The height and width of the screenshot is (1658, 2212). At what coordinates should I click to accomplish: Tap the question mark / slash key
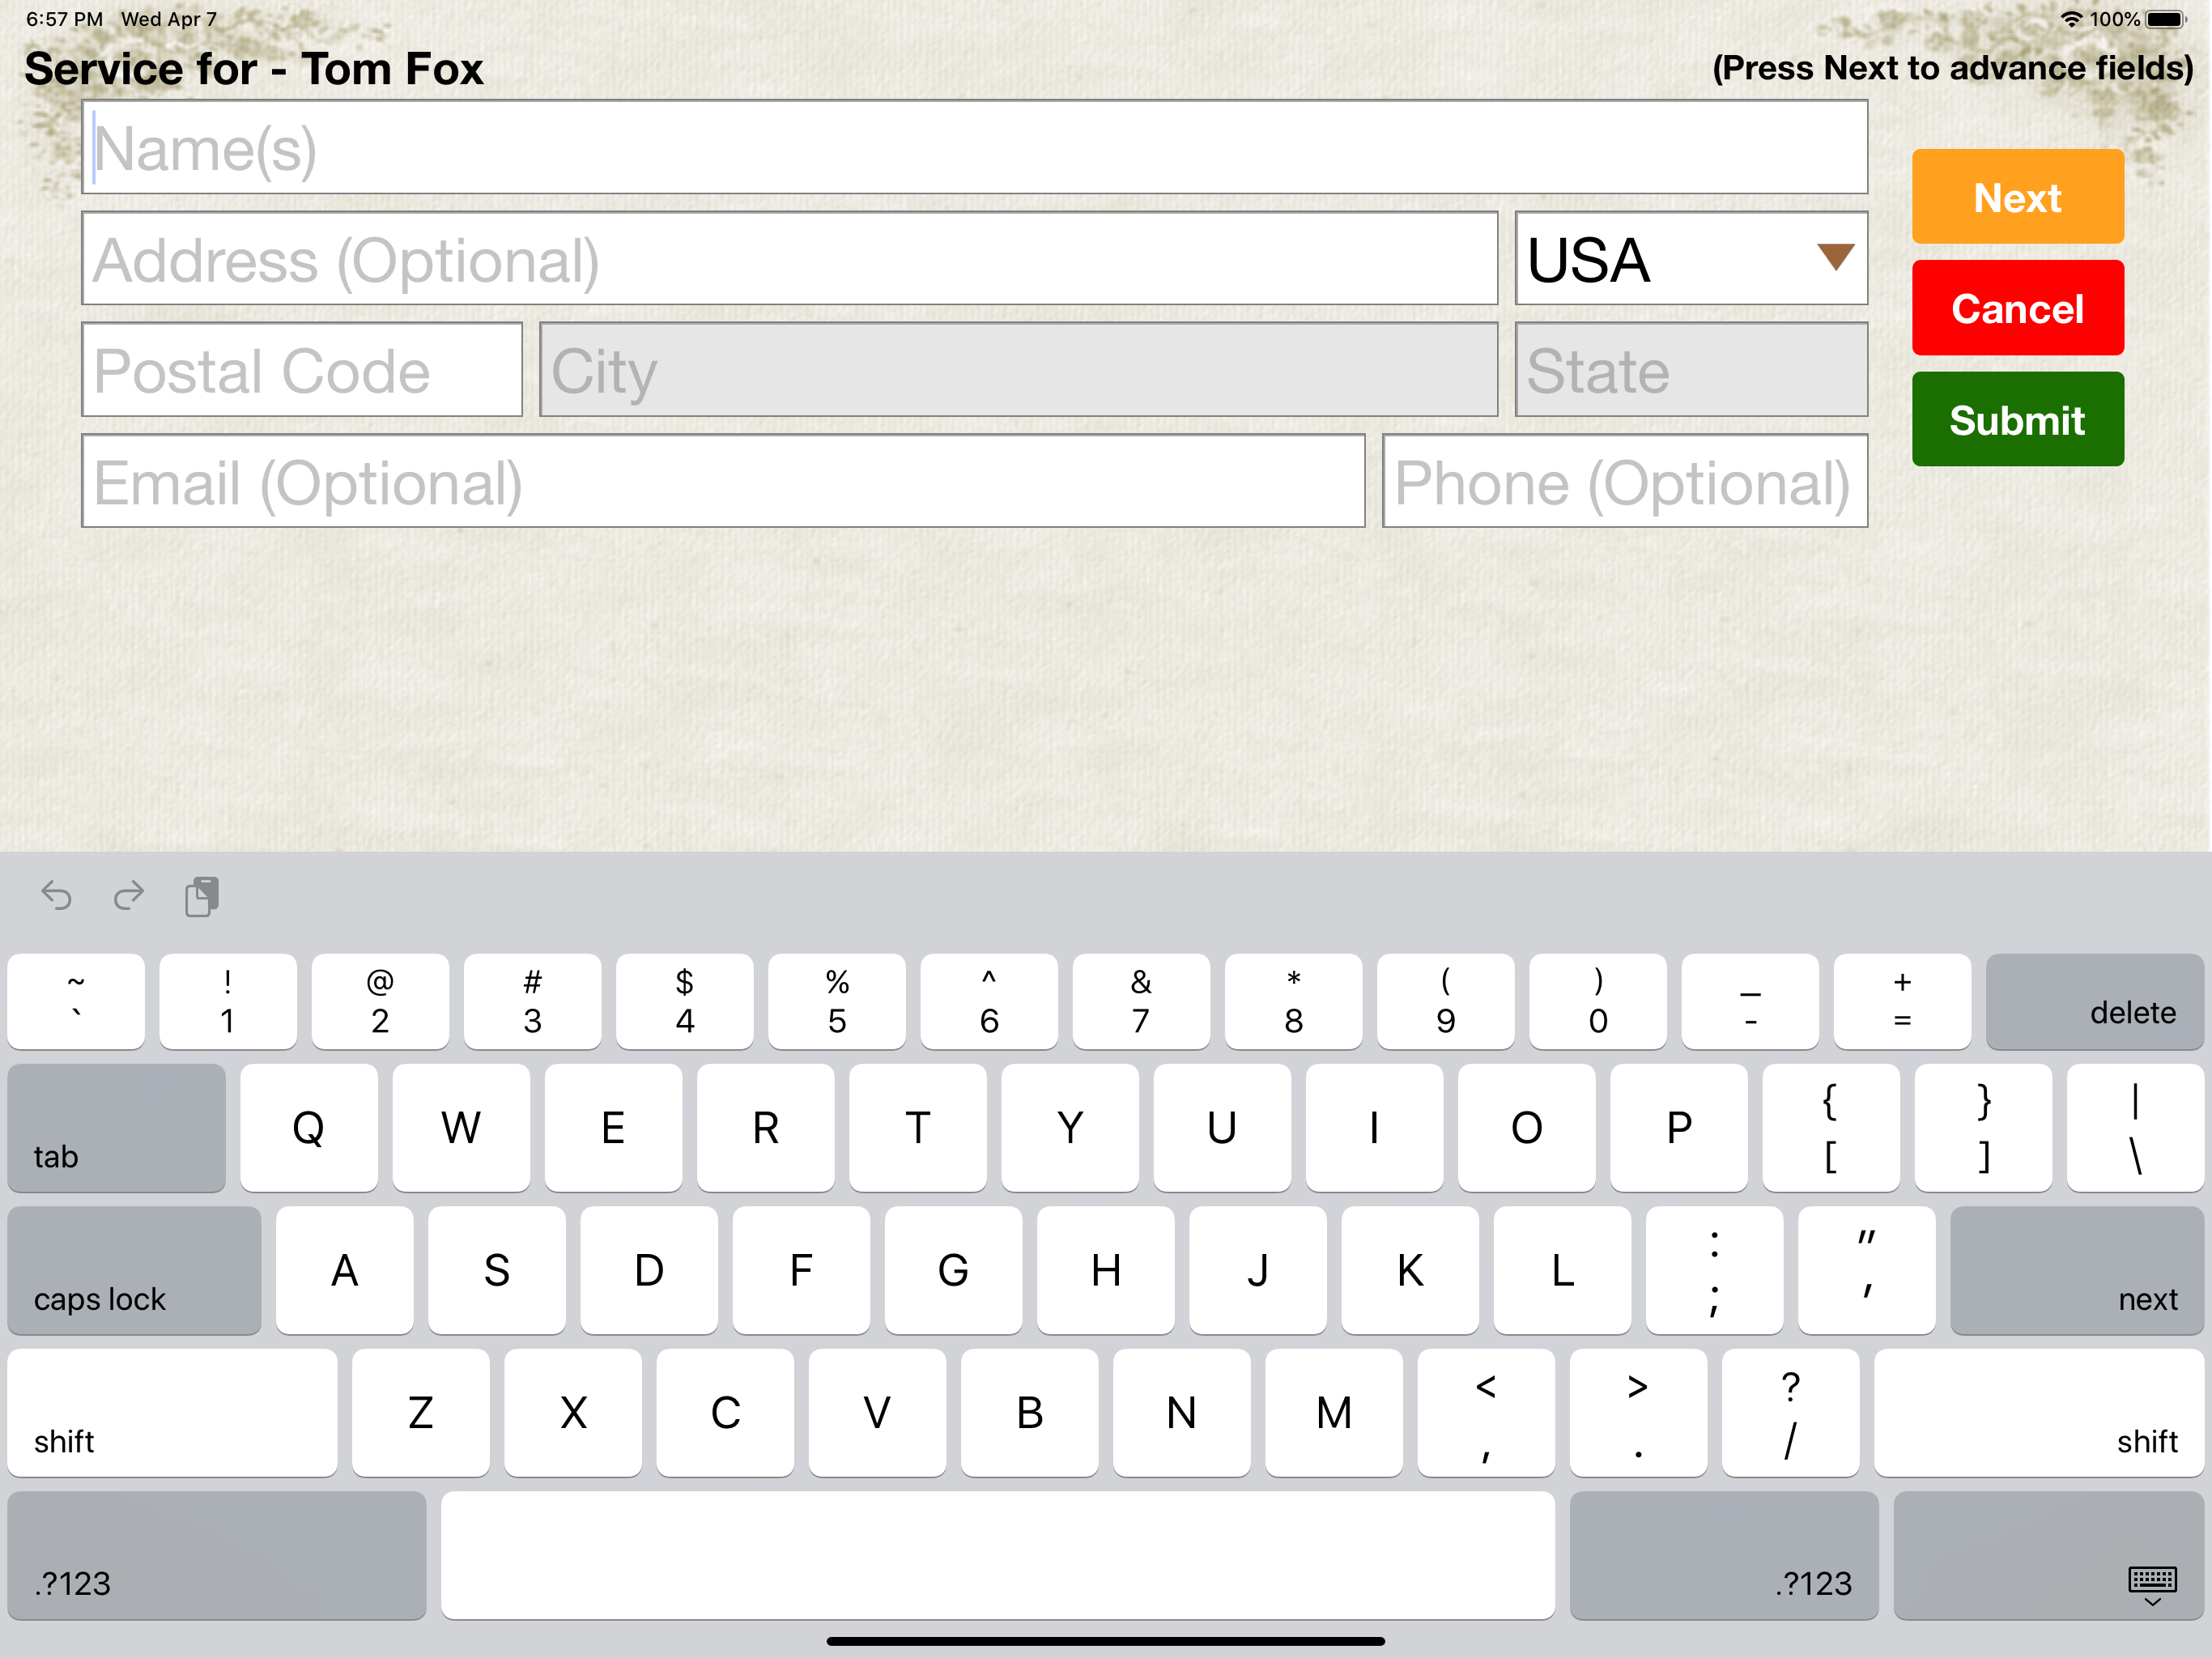1791,1412
